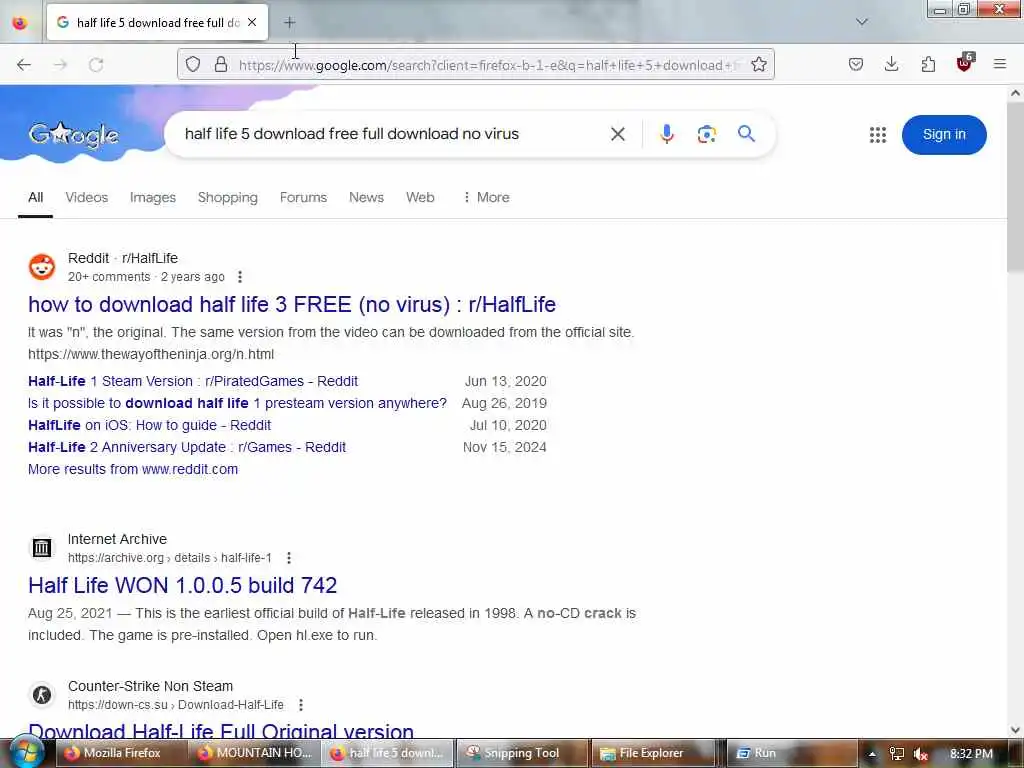View site security padlock information
The image size is (1024, 768).
pyautogui.click(x=221, y=64)
